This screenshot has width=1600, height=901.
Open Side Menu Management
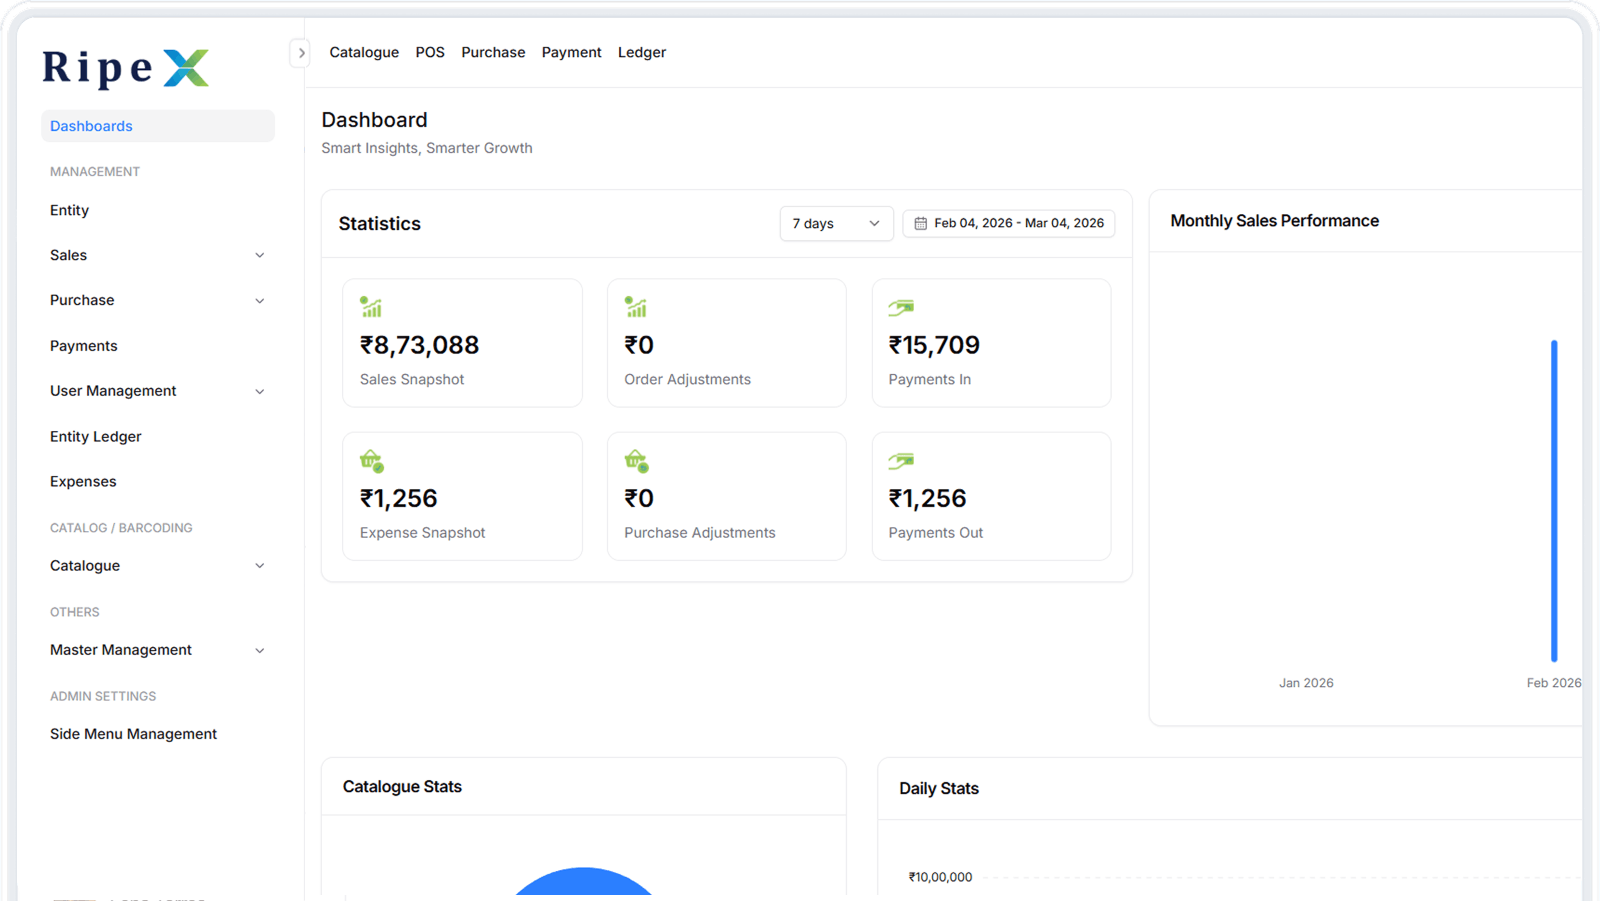tap(133, 734)
